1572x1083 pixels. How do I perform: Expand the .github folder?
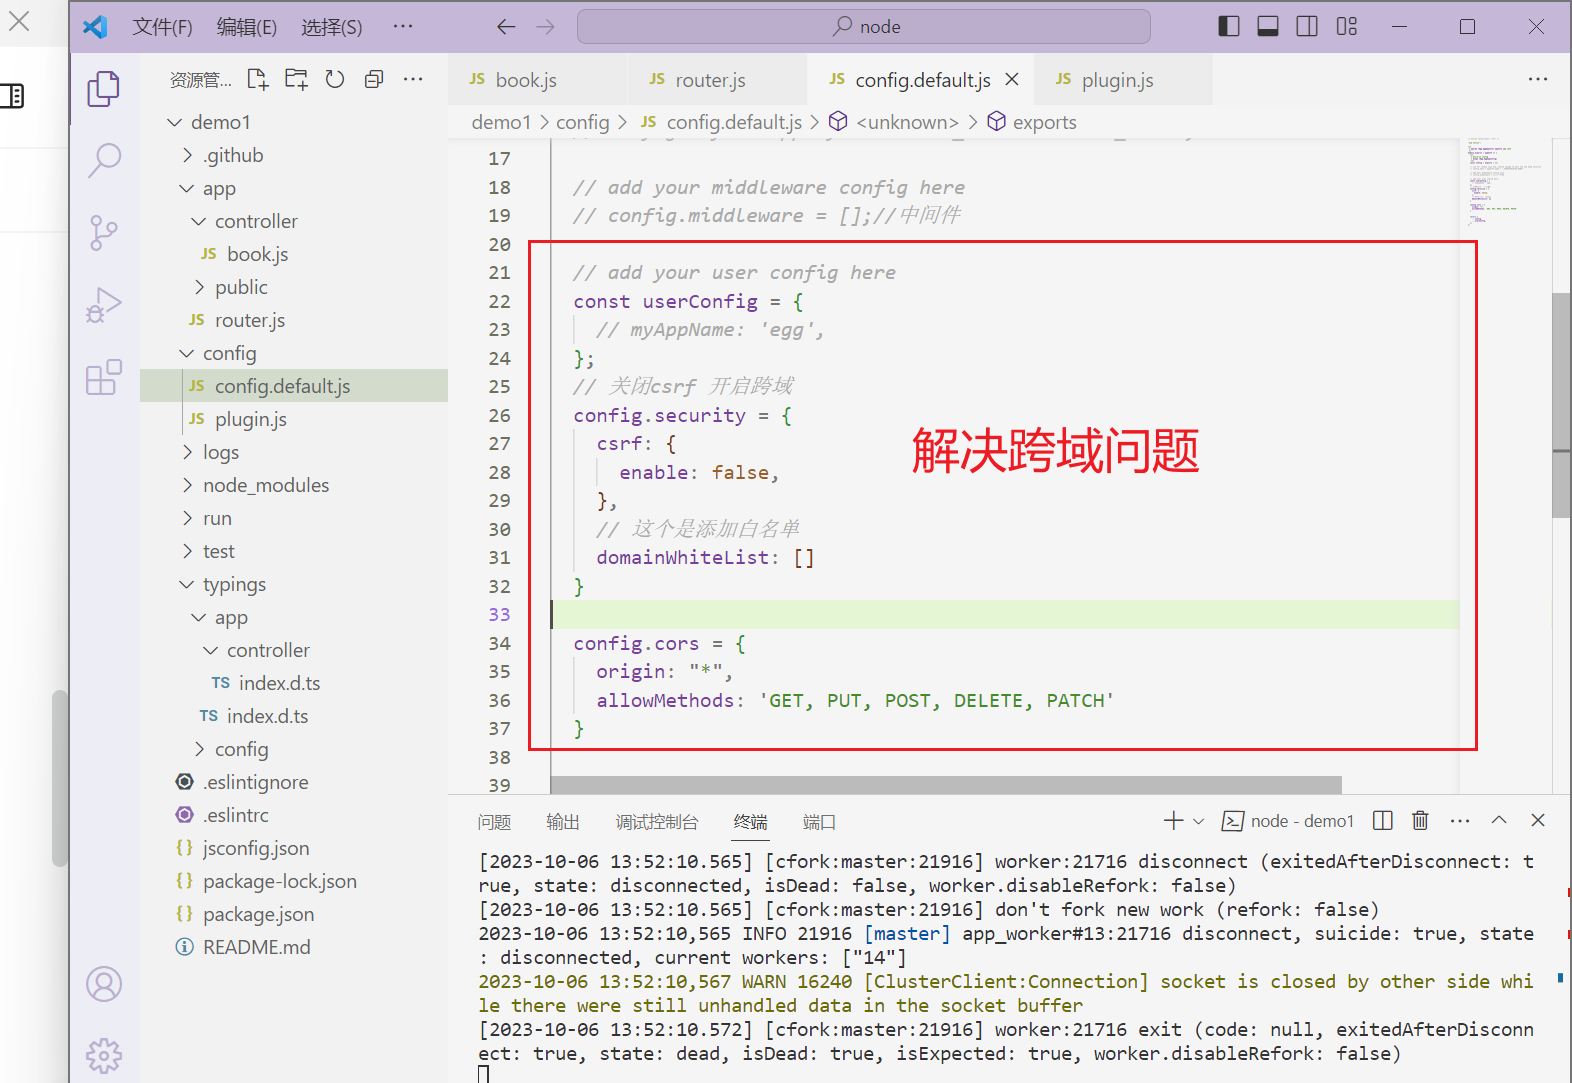coord(187,155)
